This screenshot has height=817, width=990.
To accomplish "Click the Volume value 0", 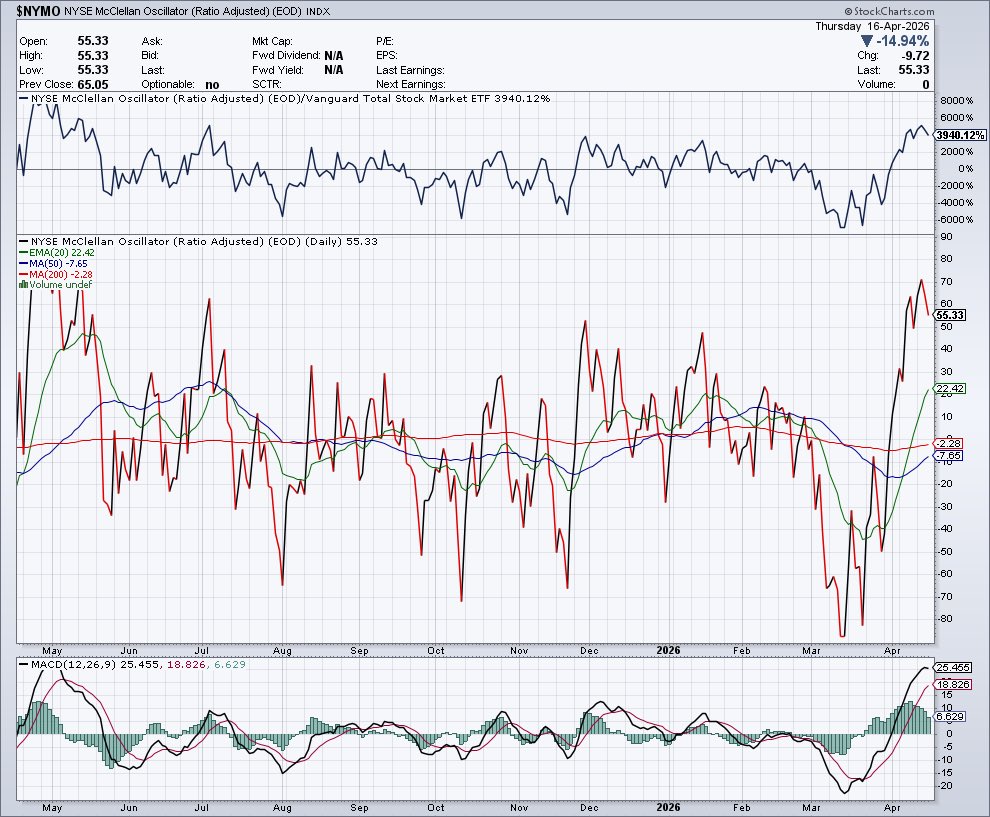I will (x=926, y=85).
